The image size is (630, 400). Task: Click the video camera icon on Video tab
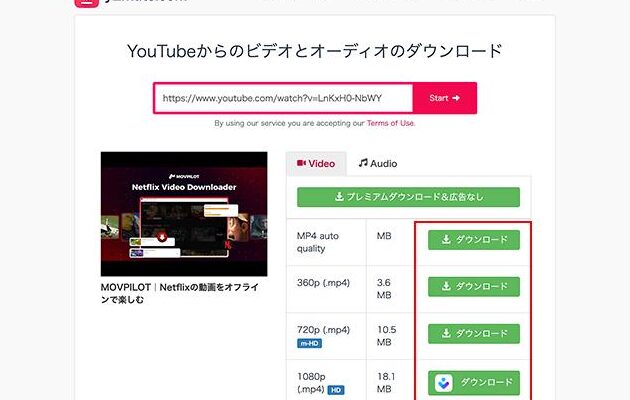(x=301, y=163)
